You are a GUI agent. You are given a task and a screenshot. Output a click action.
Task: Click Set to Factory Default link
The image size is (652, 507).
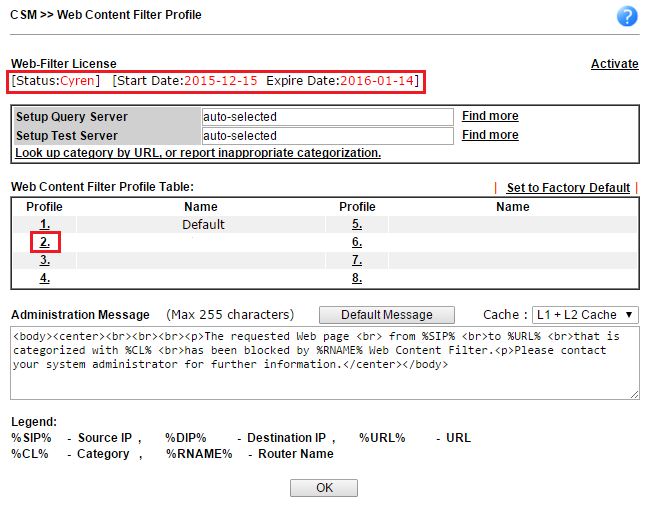point(568,188)
